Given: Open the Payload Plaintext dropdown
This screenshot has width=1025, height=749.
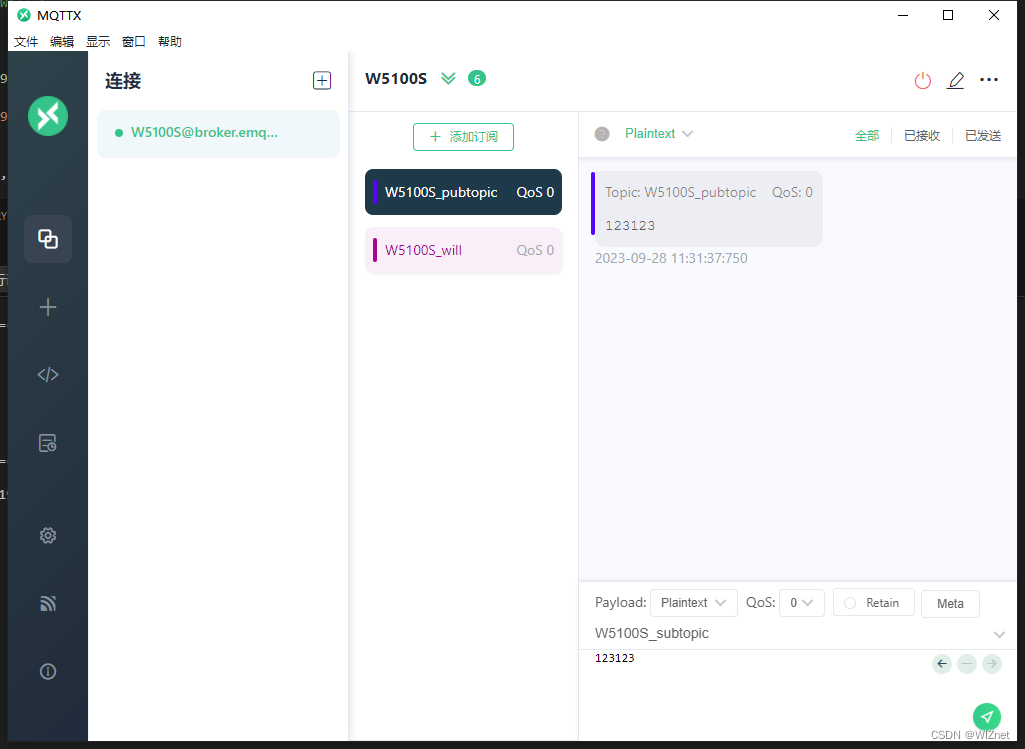Looking at the screenshot, I should tap(694, 603).
